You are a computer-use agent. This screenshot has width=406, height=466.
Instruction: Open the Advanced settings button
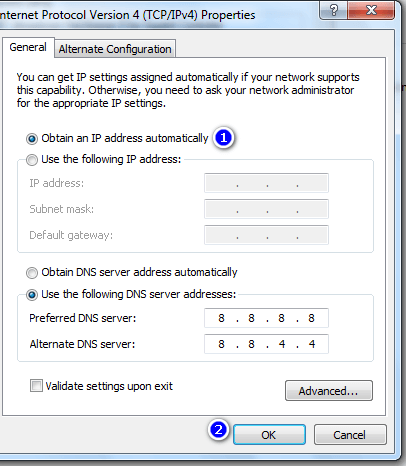[329, 391]
